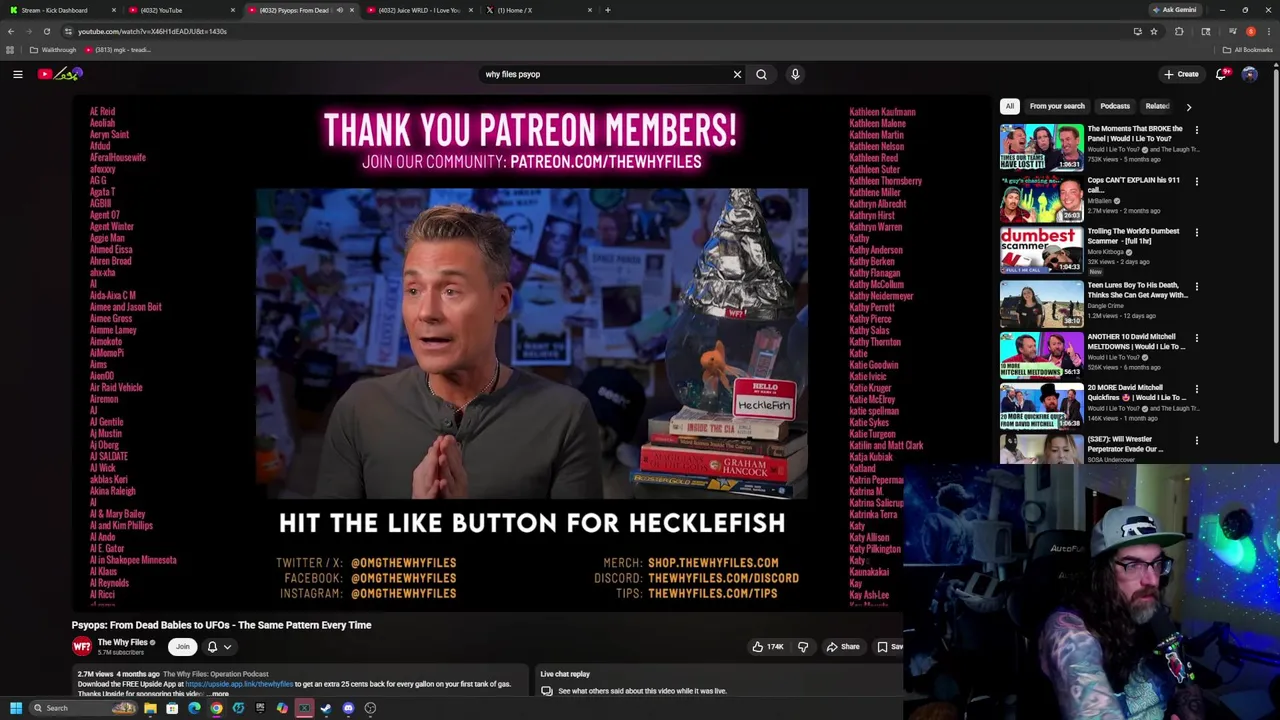
Task: Open the apps grid in bookmarks bar
Action: coord(10,50)
